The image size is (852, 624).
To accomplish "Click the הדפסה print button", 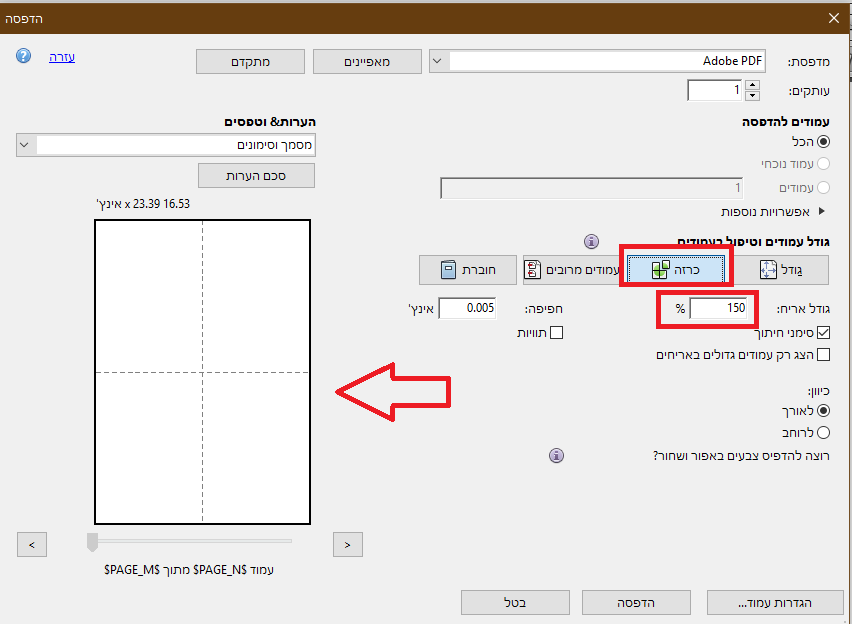I will (x=636, y=602).
